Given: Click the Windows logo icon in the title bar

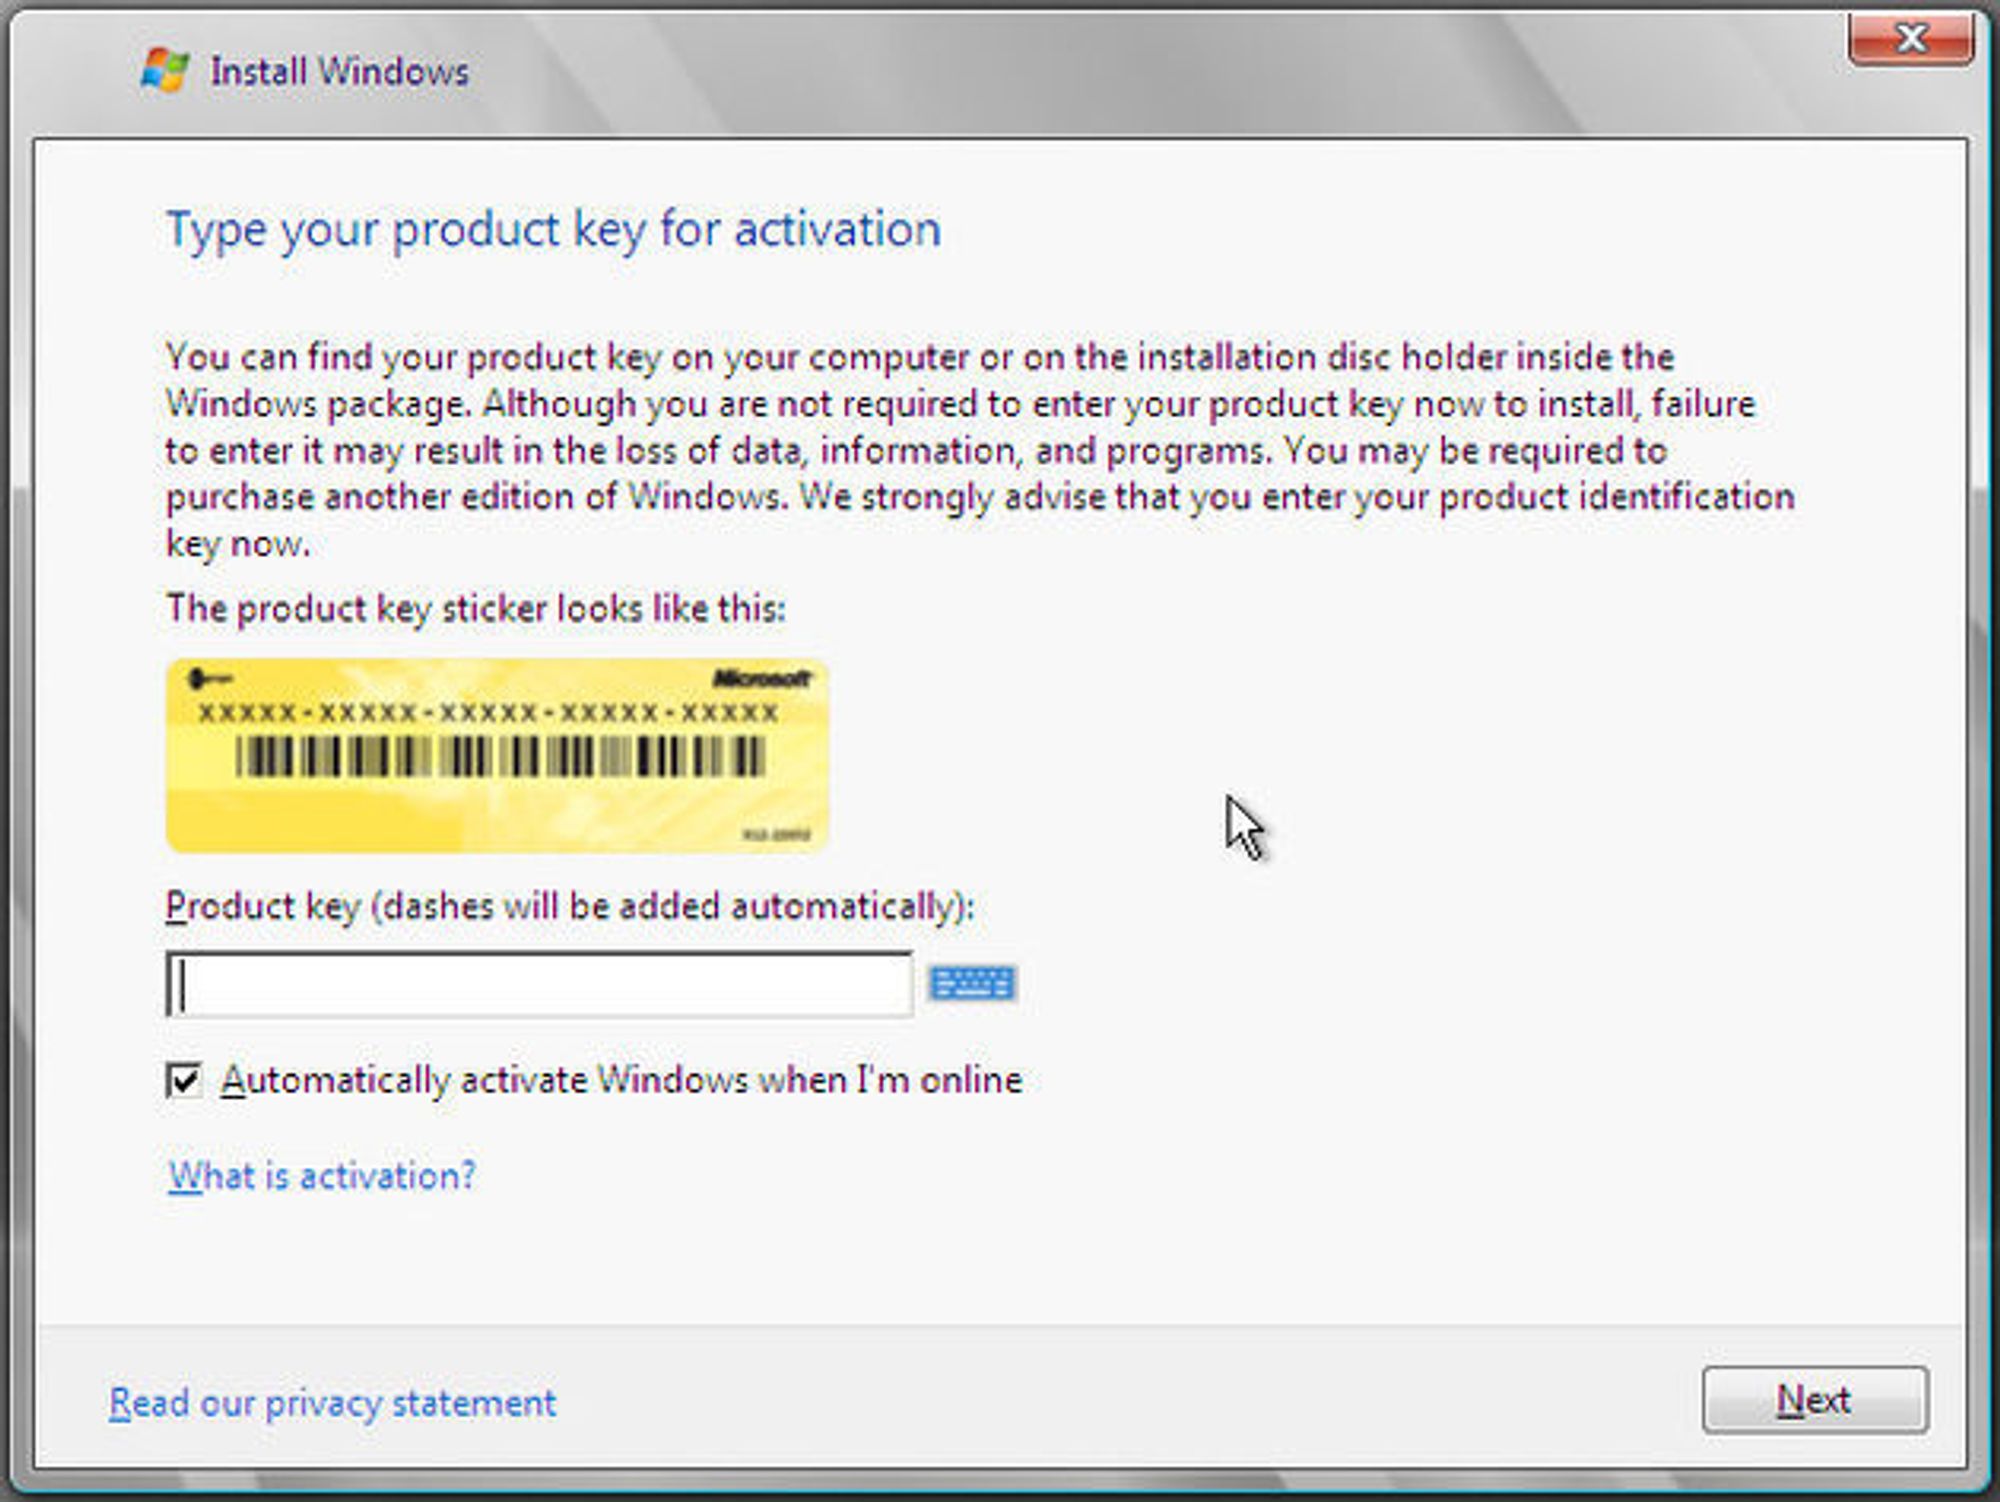Looking at the screenshot, I should 165,68.
